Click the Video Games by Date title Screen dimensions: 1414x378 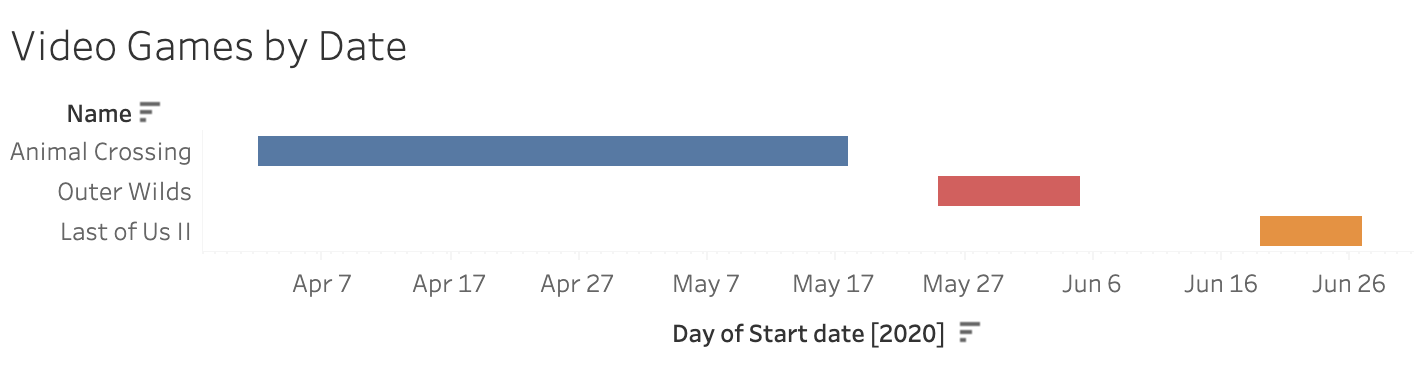pyautogui.click(x=209, y=47)
